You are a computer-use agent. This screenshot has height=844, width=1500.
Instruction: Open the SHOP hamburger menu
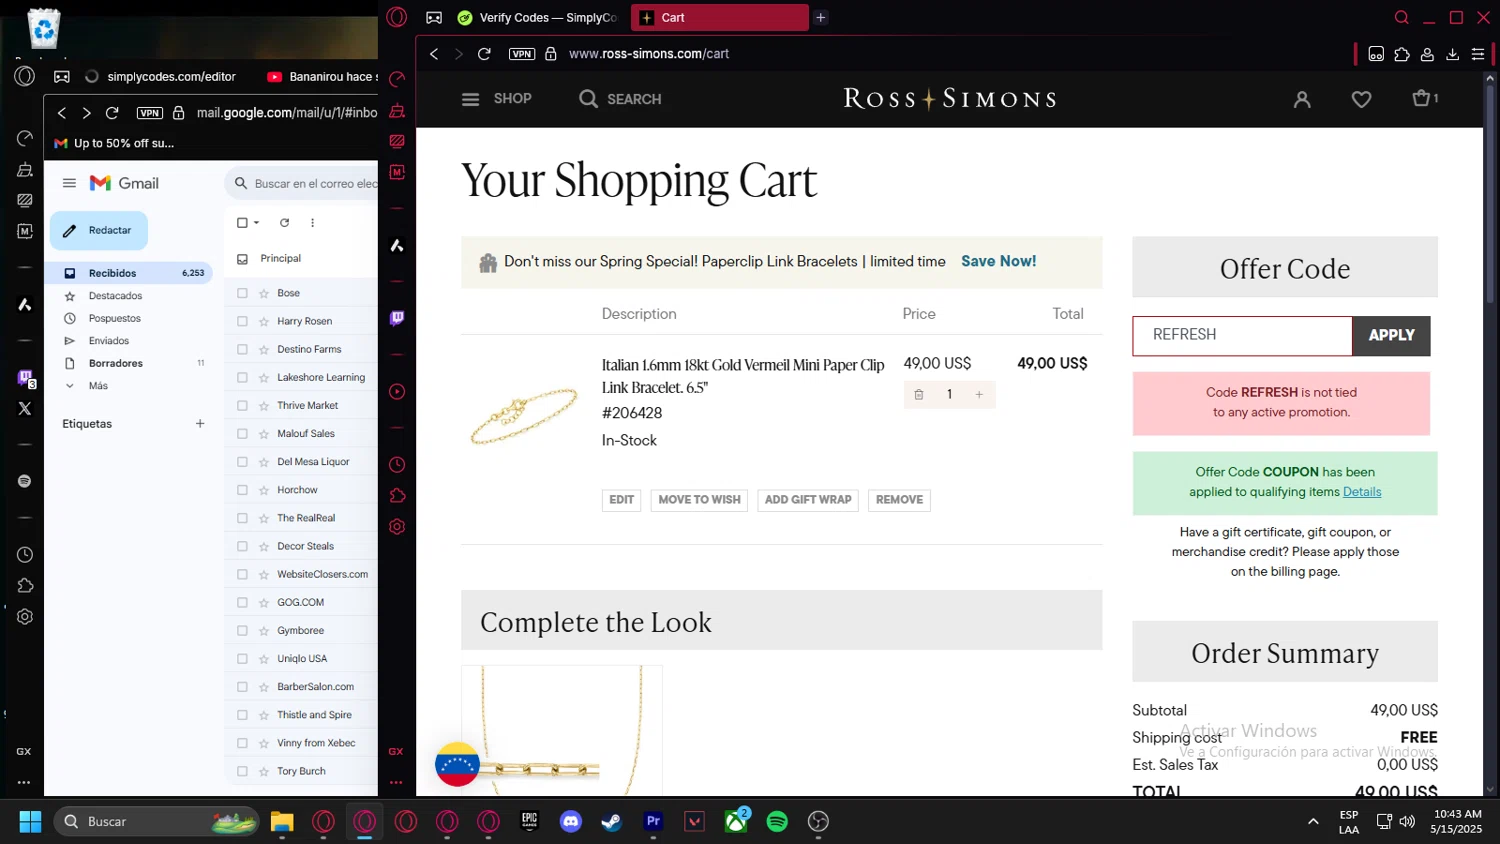click(x=496, y=99)
